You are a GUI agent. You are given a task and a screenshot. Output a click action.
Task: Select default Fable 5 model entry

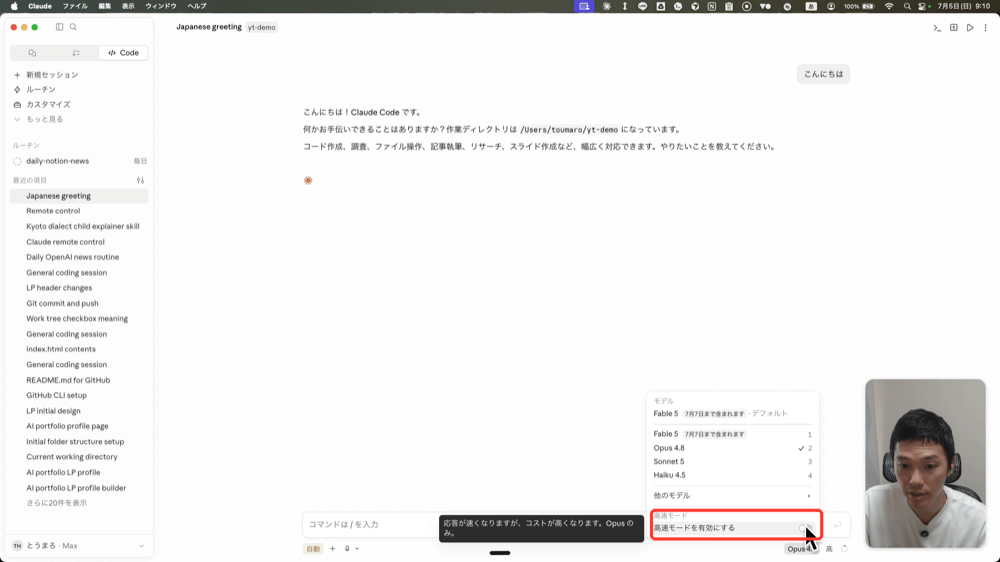coord(732,414)
